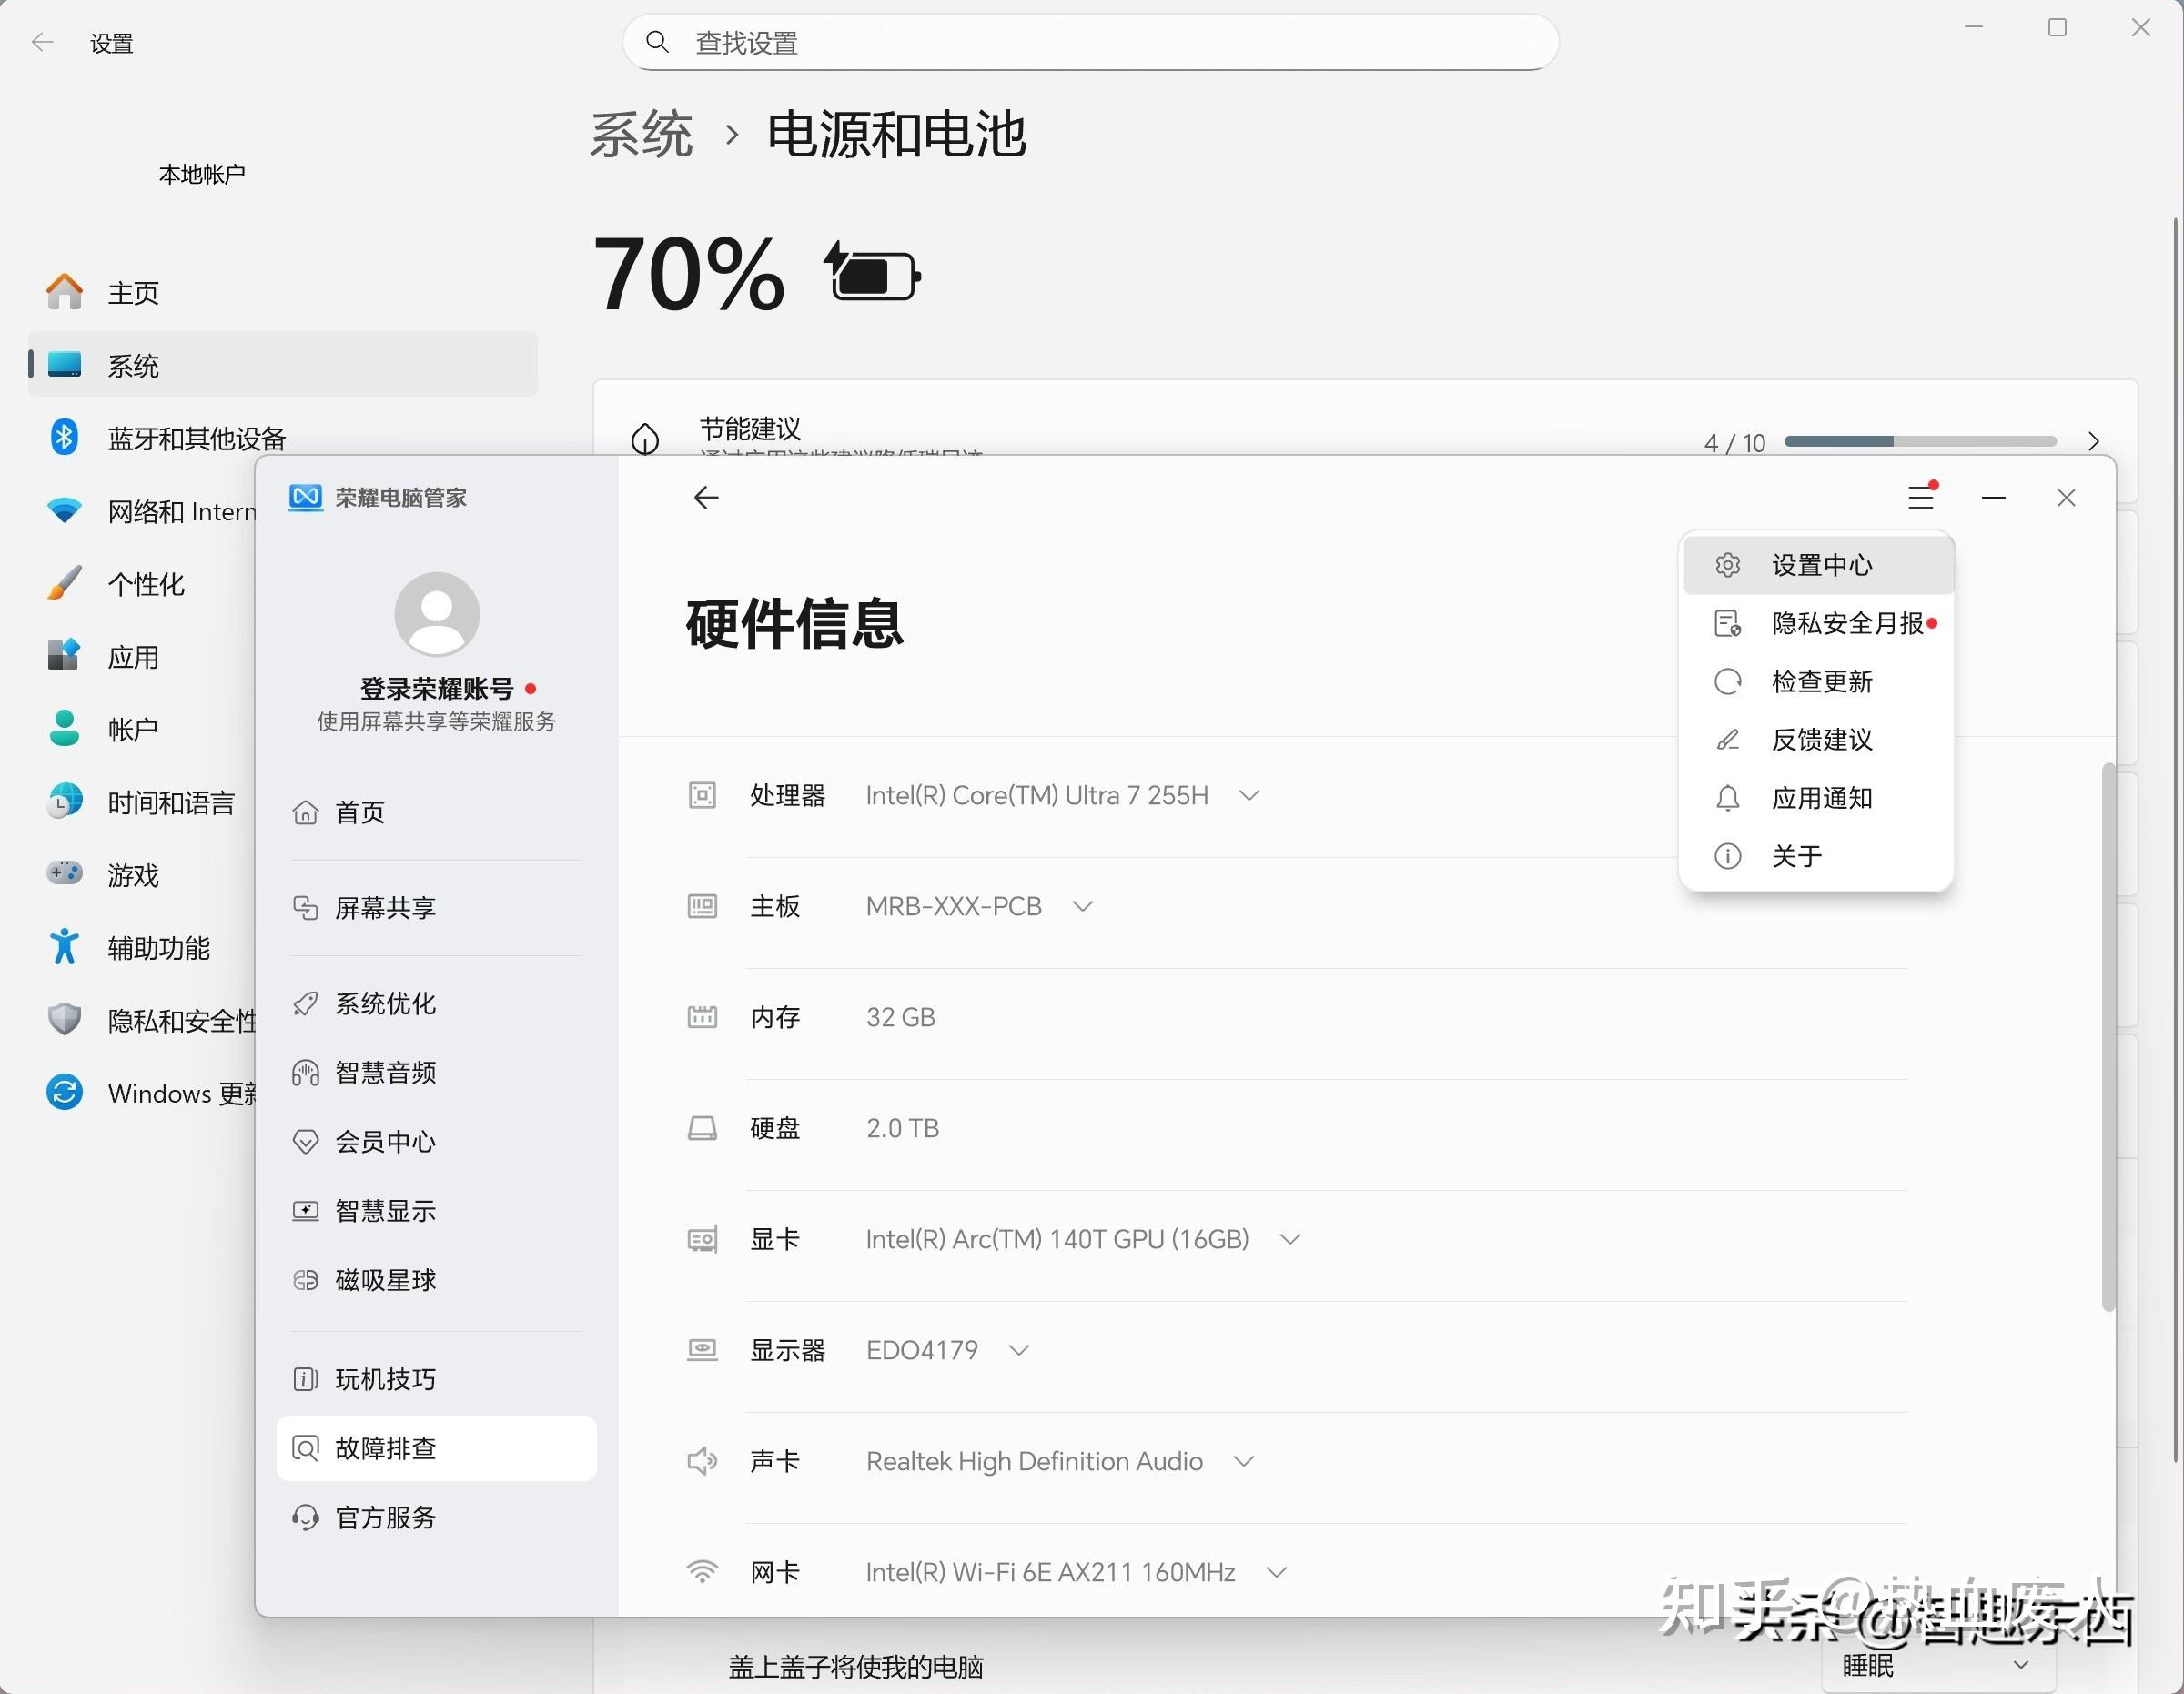The width and height of the screenshot is (2184, 1694).
Task: Click the back arrow in hardware info
Action: click(706, 497)
